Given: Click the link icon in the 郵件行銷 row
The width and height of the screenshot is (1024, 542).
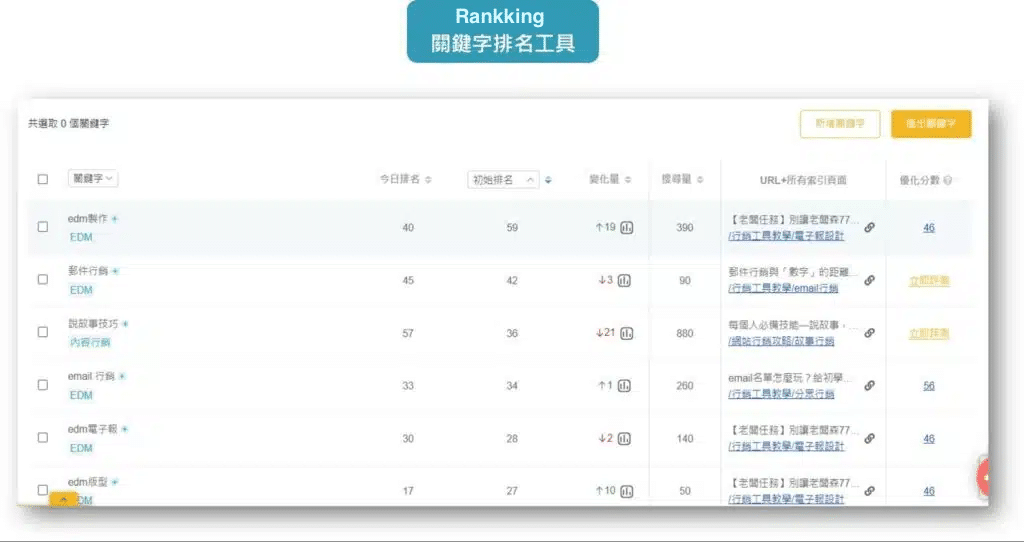Looking at the screenshot, I should 869,281.
